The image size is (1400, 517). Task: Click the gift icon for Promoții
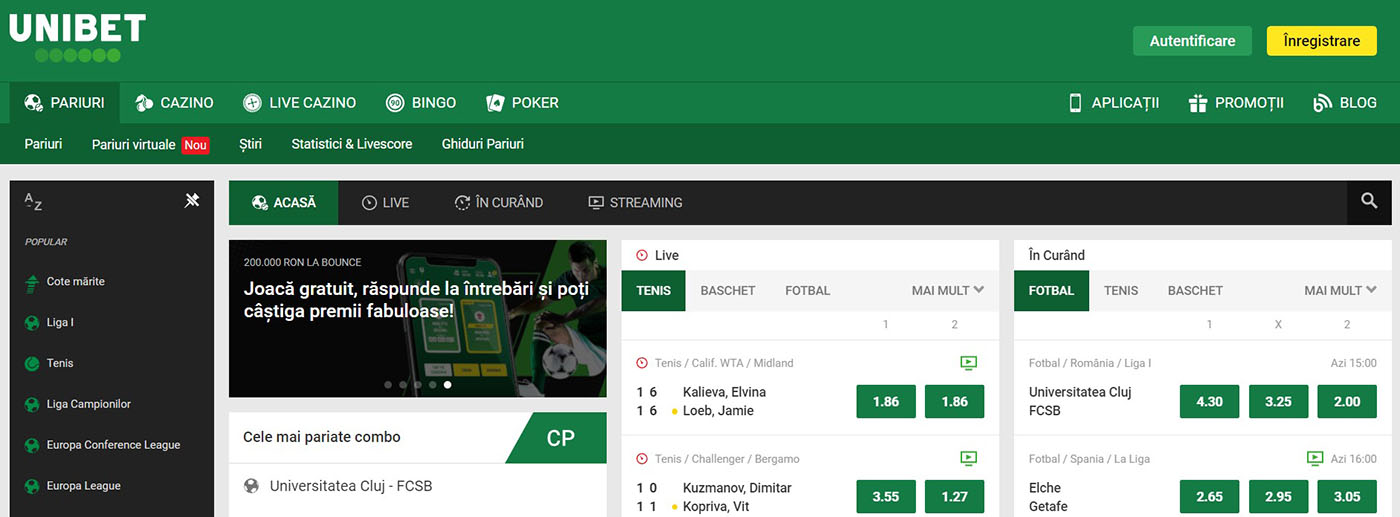click(1198, 102)
